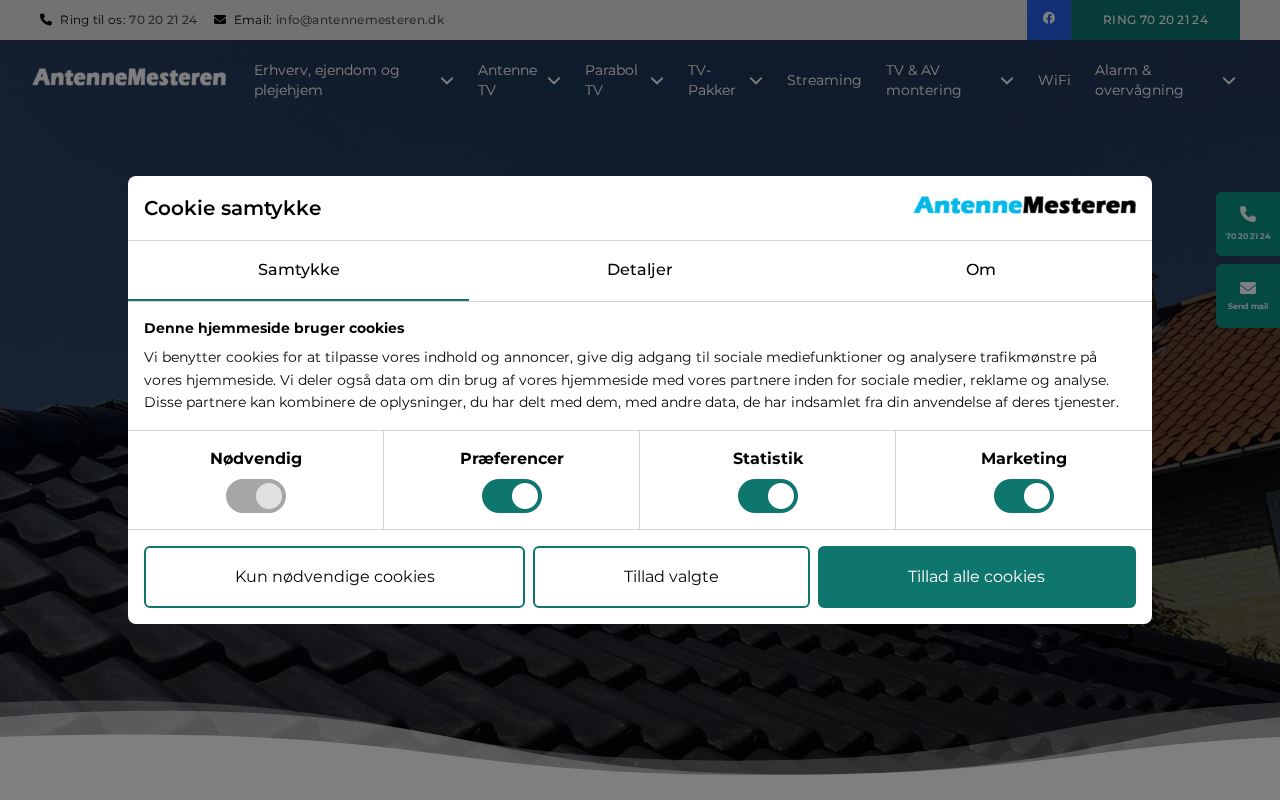The height and width of the screenshot is (800, 1280).
Task: Disable the Præferencer cookie switch
Action: pyautogui.click(x=512, y=496)
